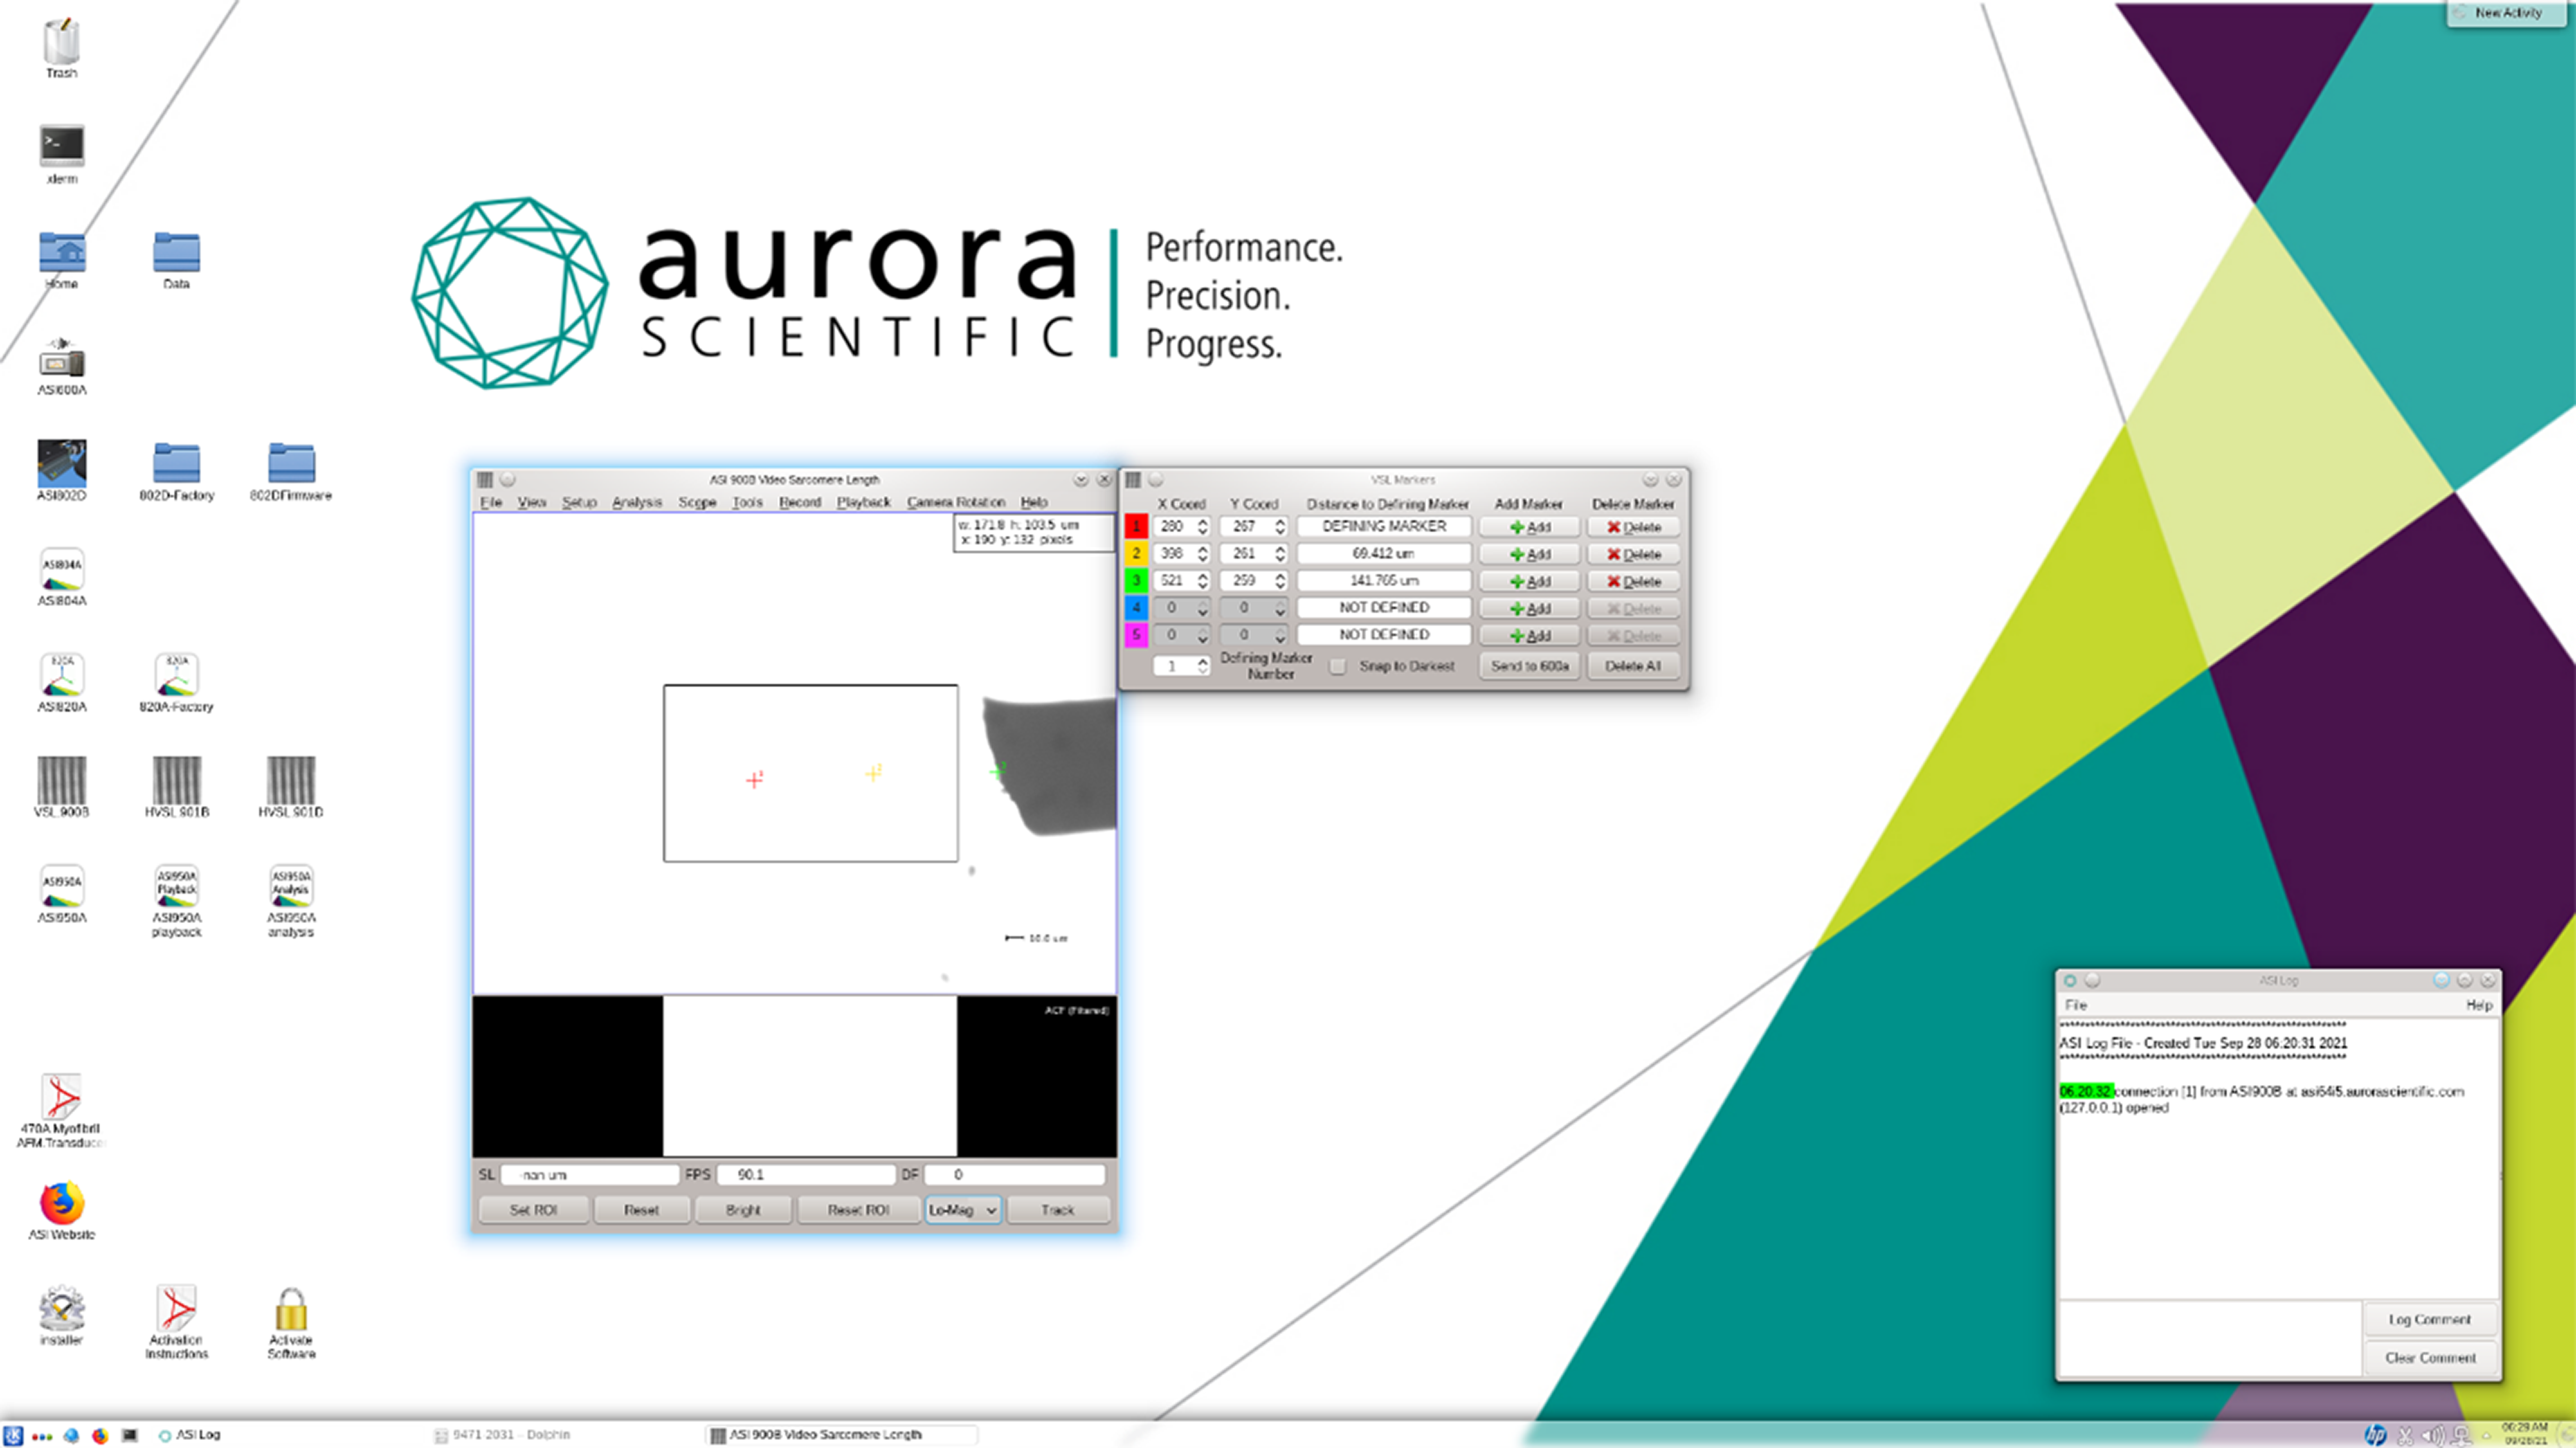Image resolution: width=2576 pixels, height=1448 pixels.
Task: Click the Bright button
Action: [743, 1210]
